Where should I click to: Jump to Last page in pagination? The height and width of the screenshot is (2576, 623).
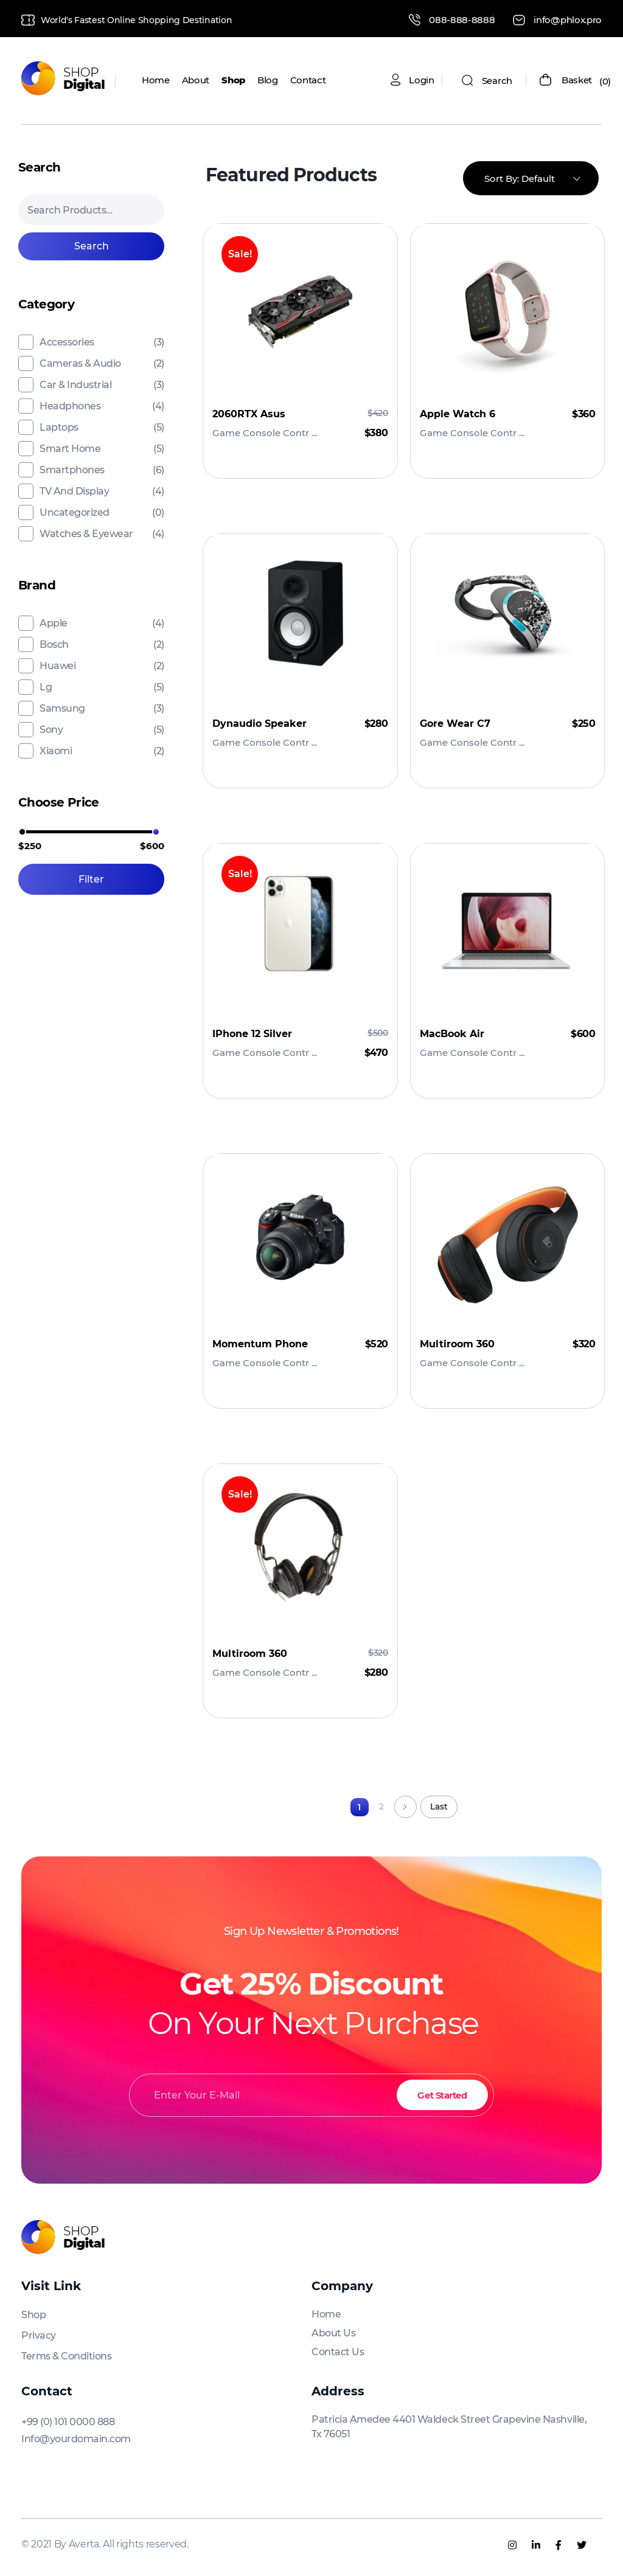[x=438, y=1806]
